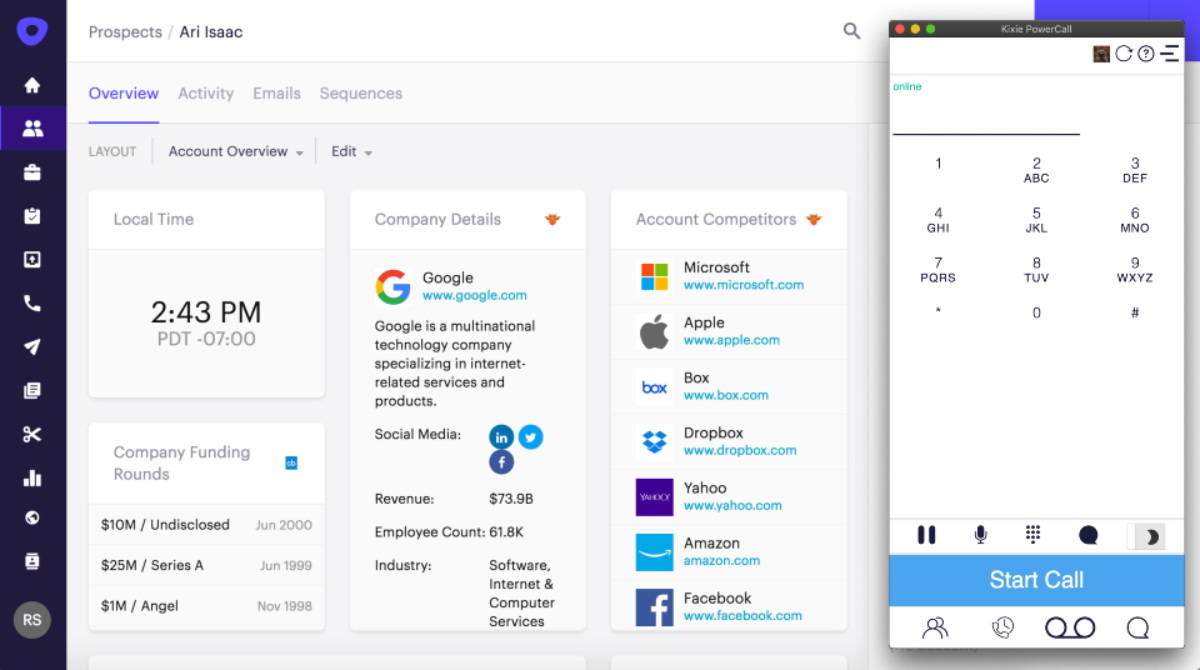Open Google's LinkedIn social icon
The image size is (1200, 670).
point(501,437)
